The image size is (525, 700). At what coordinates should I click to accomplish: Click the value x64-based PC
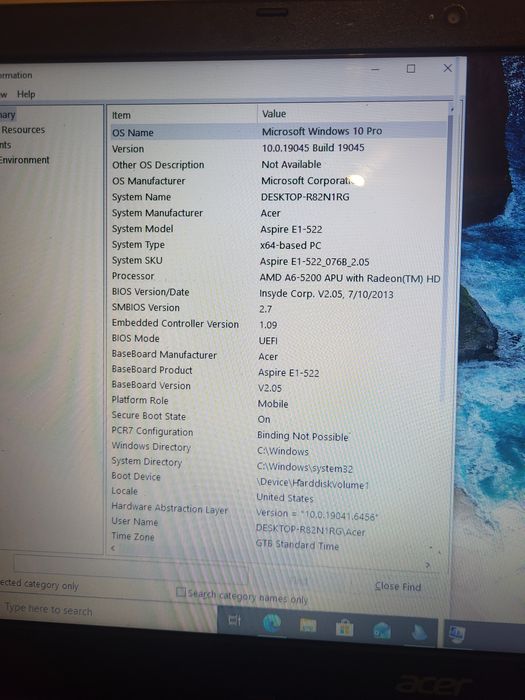coord(290,245)
